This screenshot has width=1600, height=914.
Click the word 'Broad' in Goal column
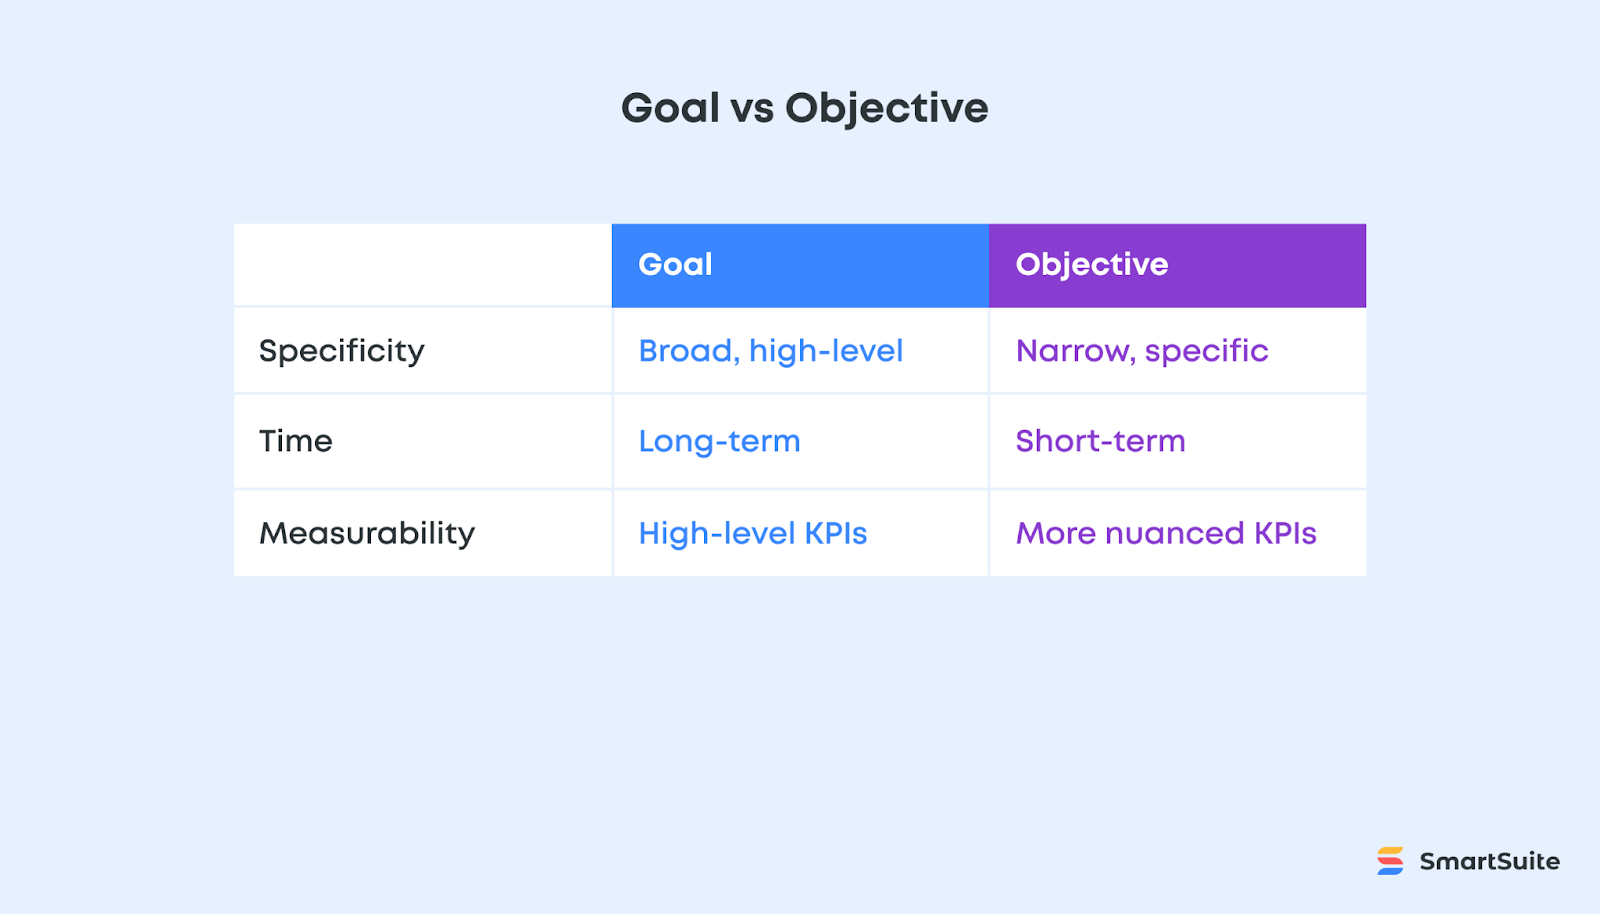tap(686, 351)
